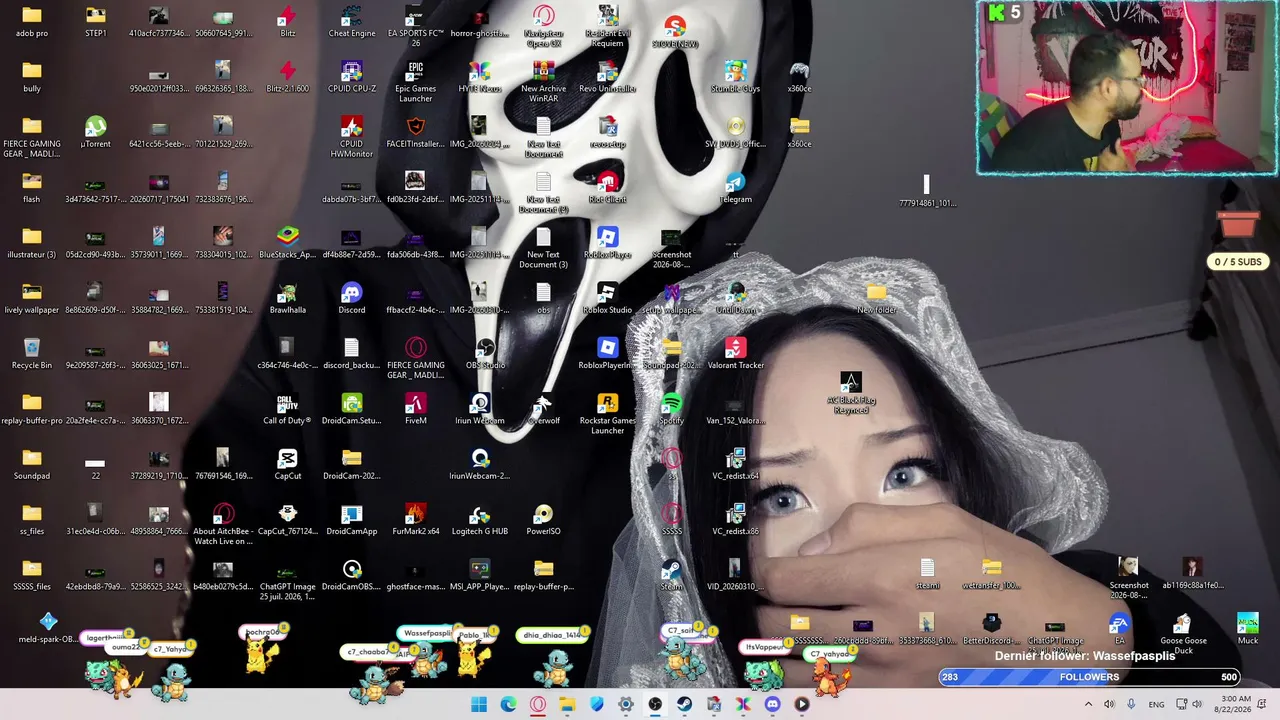The image size is (1280, 720).
Task: Select the OBS Studio desktop icon
Action: 485,353
